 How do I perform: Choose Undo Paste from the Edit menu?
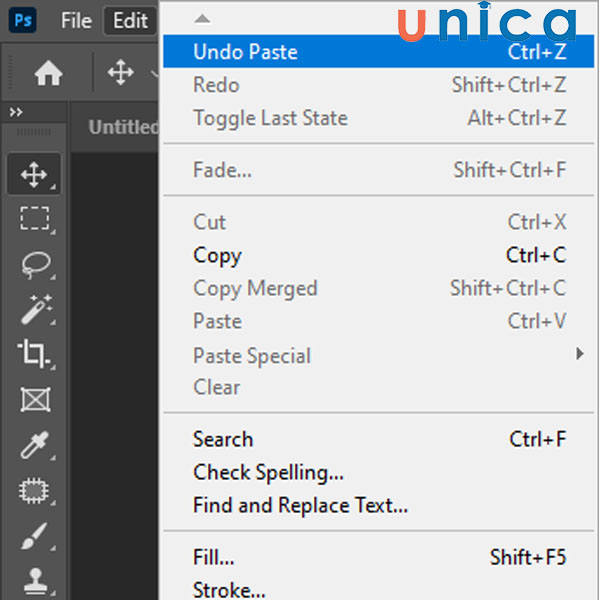click(245, 52)
